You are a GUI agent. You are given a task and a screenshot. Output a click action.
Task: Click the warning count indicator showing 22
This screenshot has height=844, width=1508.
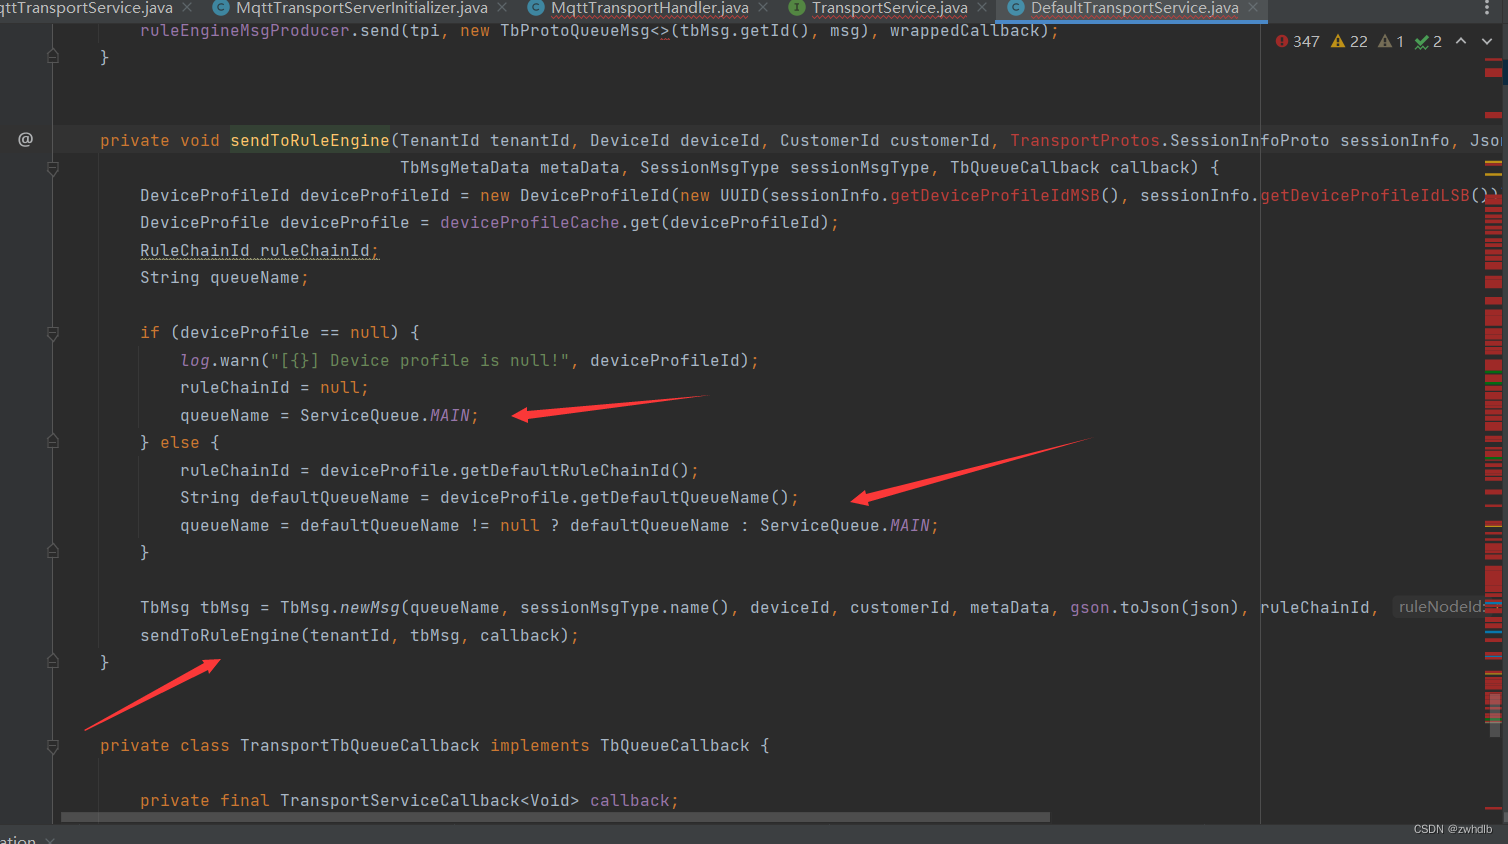pos(1349,41)
